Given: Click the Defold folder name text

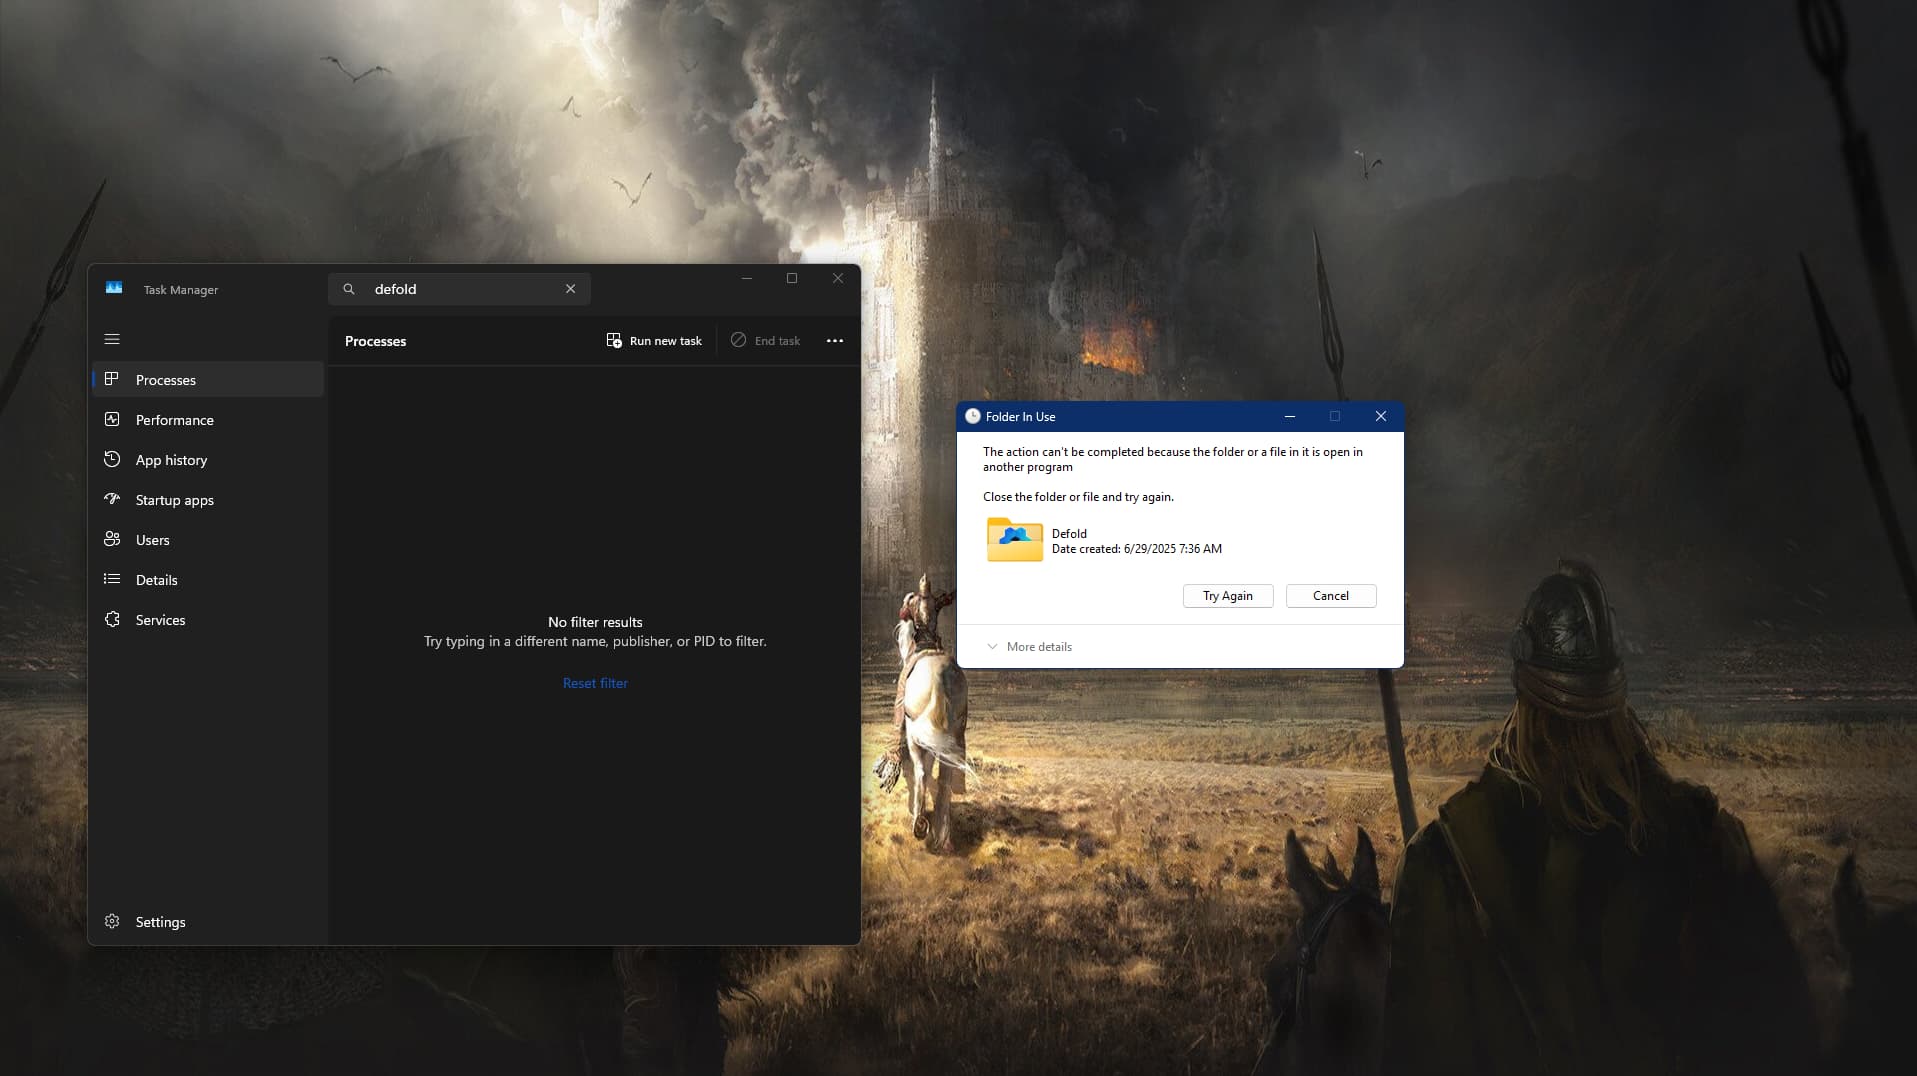Looking at the screenshot, I should 1069,534.
